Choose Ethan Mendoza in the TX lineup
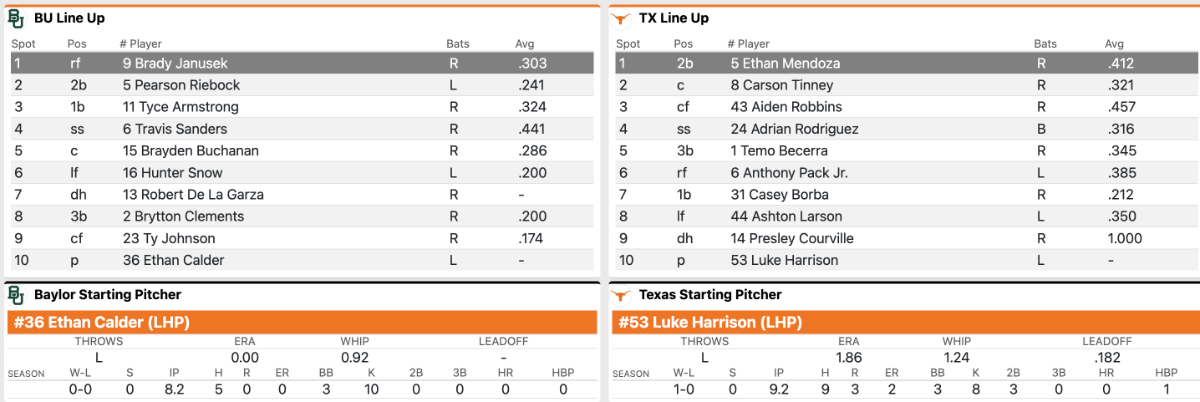The width and height of the screenshot is (1200, 402). pyautogui.click(x=785, y=64)
